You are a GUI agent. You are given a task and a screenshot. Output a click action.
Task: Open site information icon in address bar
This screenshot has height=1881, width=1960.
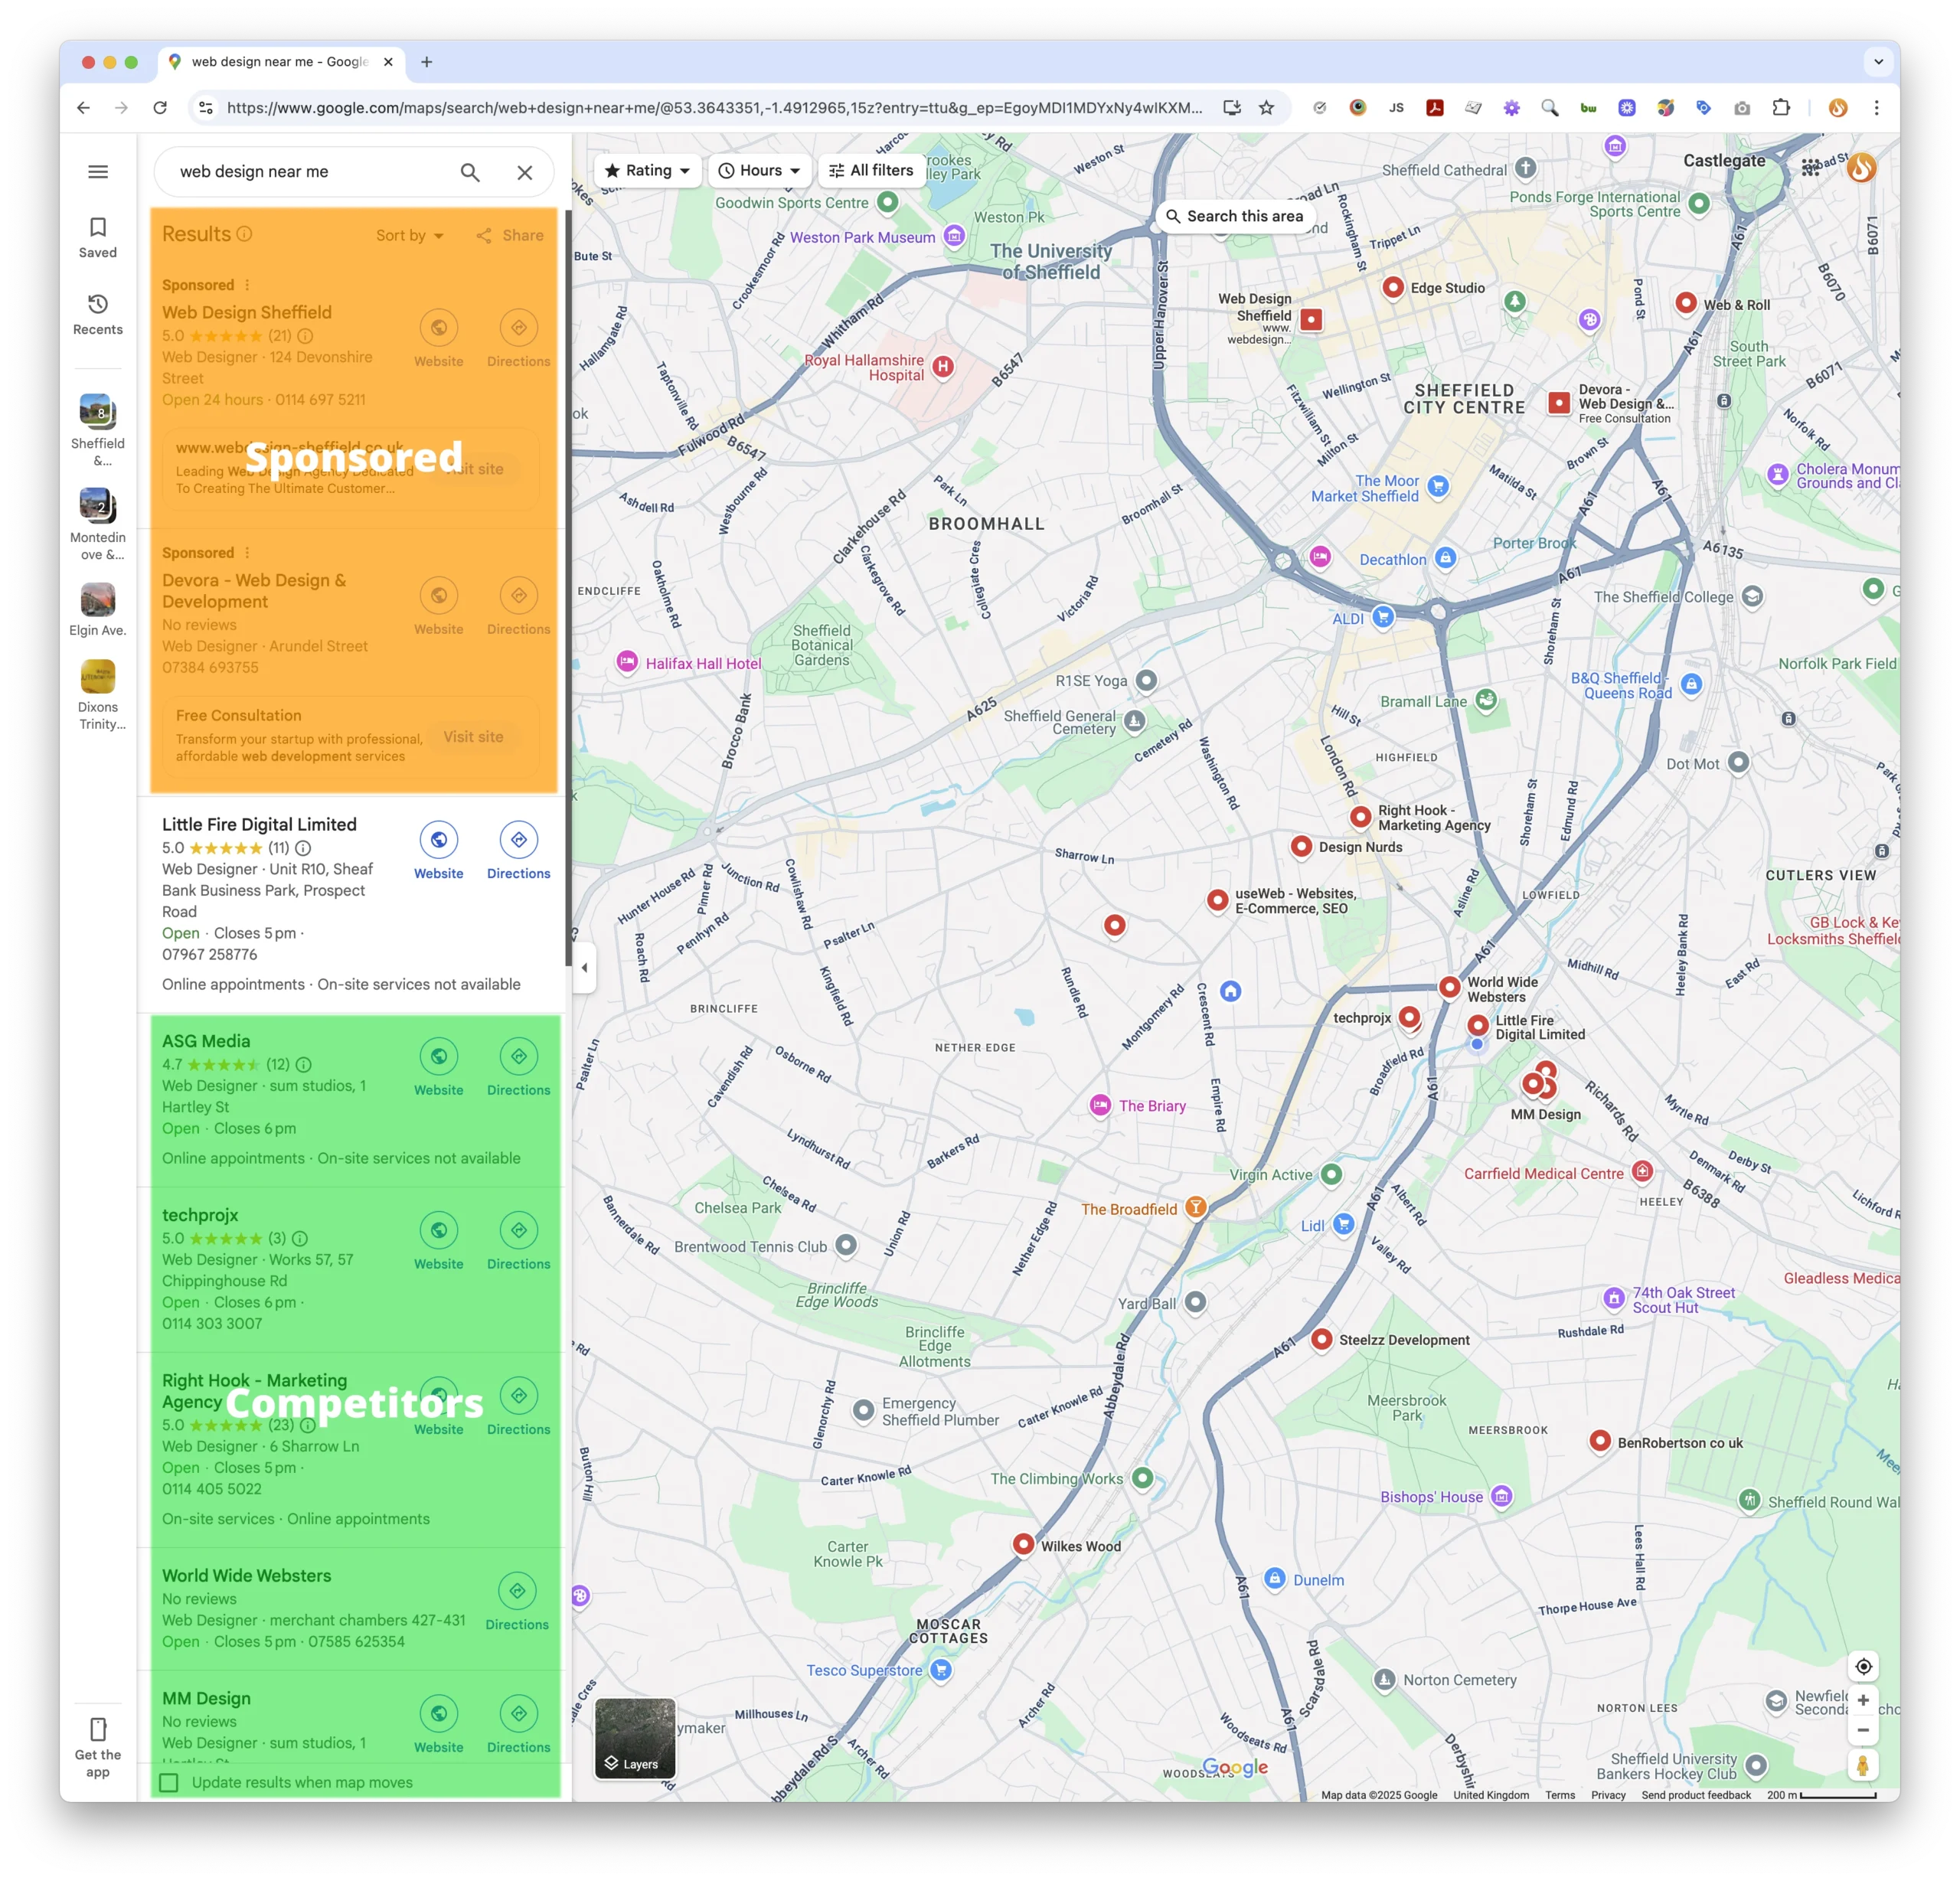tap(206, 108)
